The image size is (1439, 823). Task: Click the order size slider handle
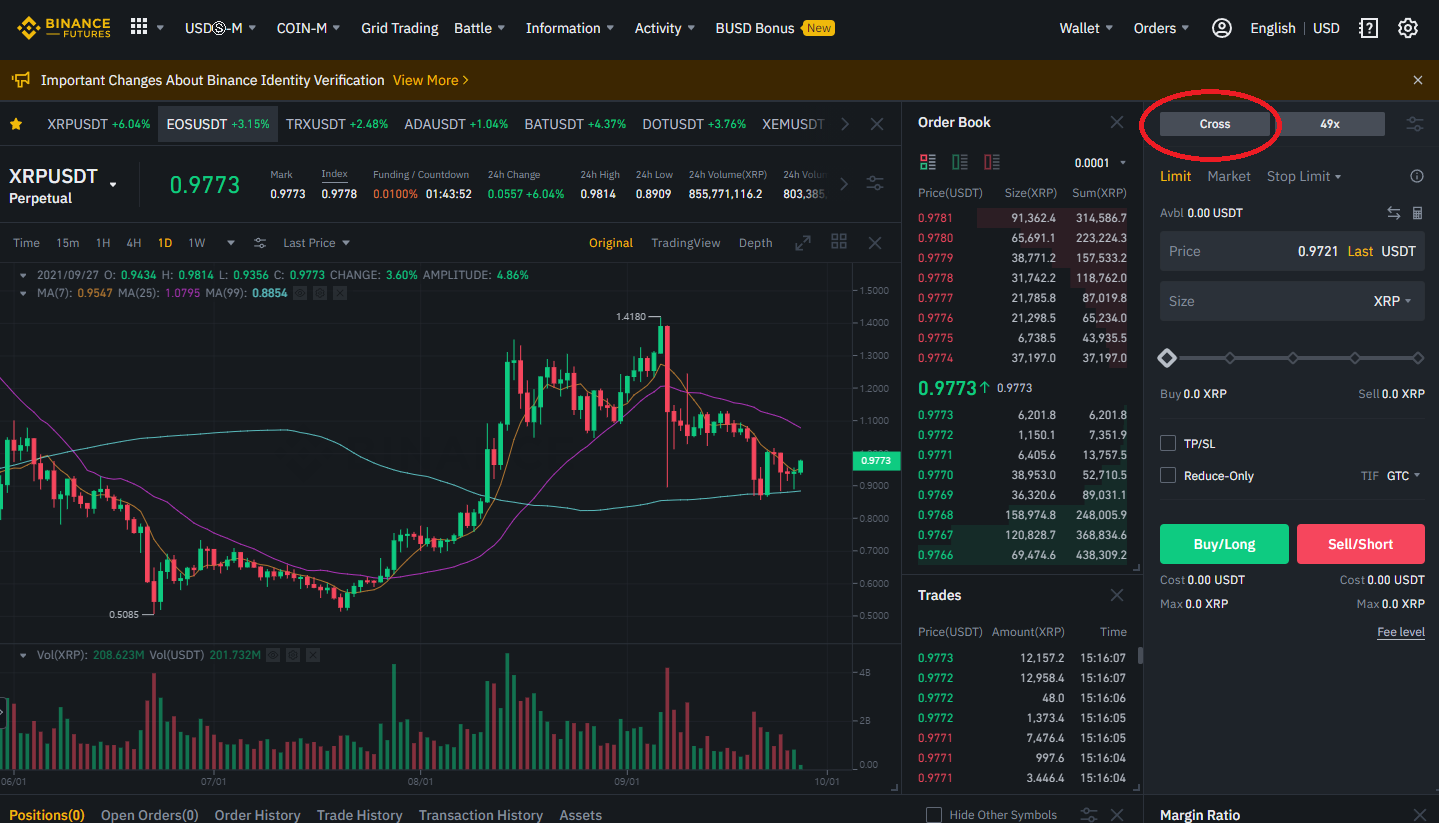[x=1166, y=358]
